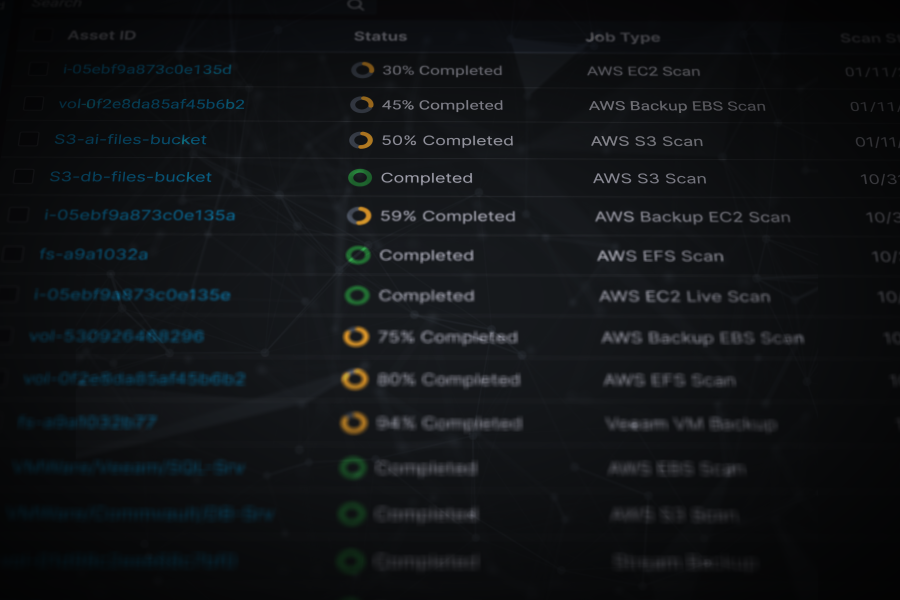Click the search magnifier icon
This screenshot has height=600, width=900.
355,5
